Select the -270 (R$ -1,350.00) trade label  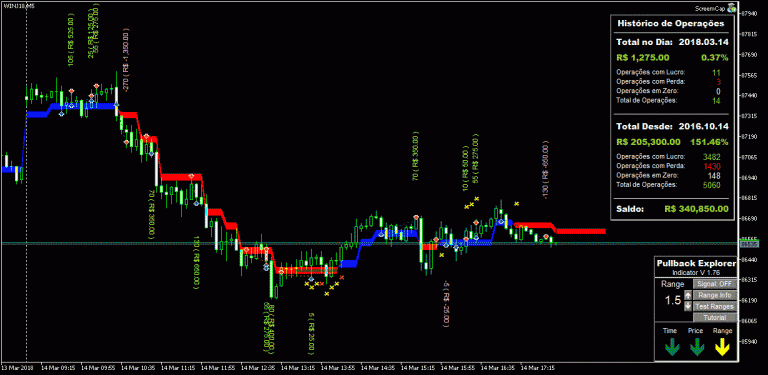[x=126, y=59]
